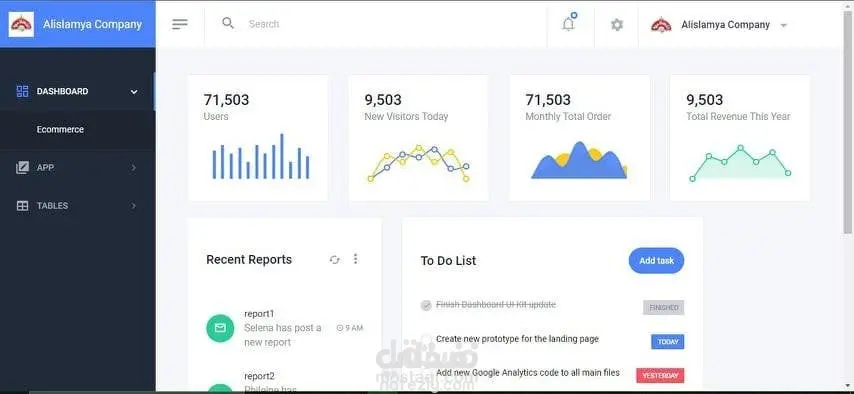
Task: Click the FINISHED status badge
Action: [663, 307]
